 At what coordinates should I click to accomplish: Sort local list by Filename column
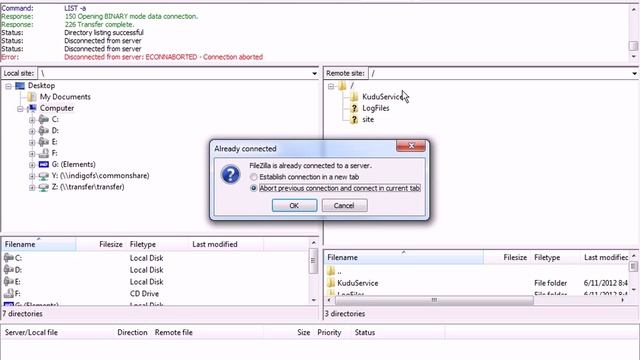[39, 244]
